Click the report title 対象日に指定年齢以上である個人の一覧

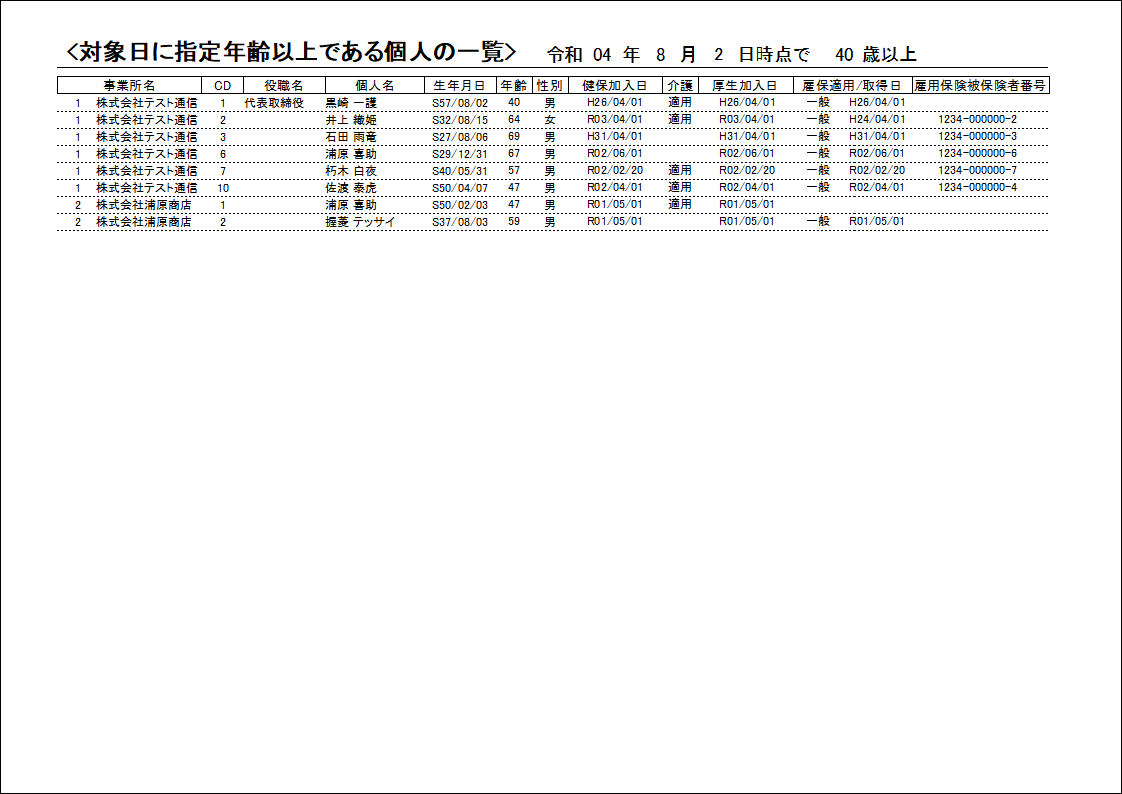290,52
